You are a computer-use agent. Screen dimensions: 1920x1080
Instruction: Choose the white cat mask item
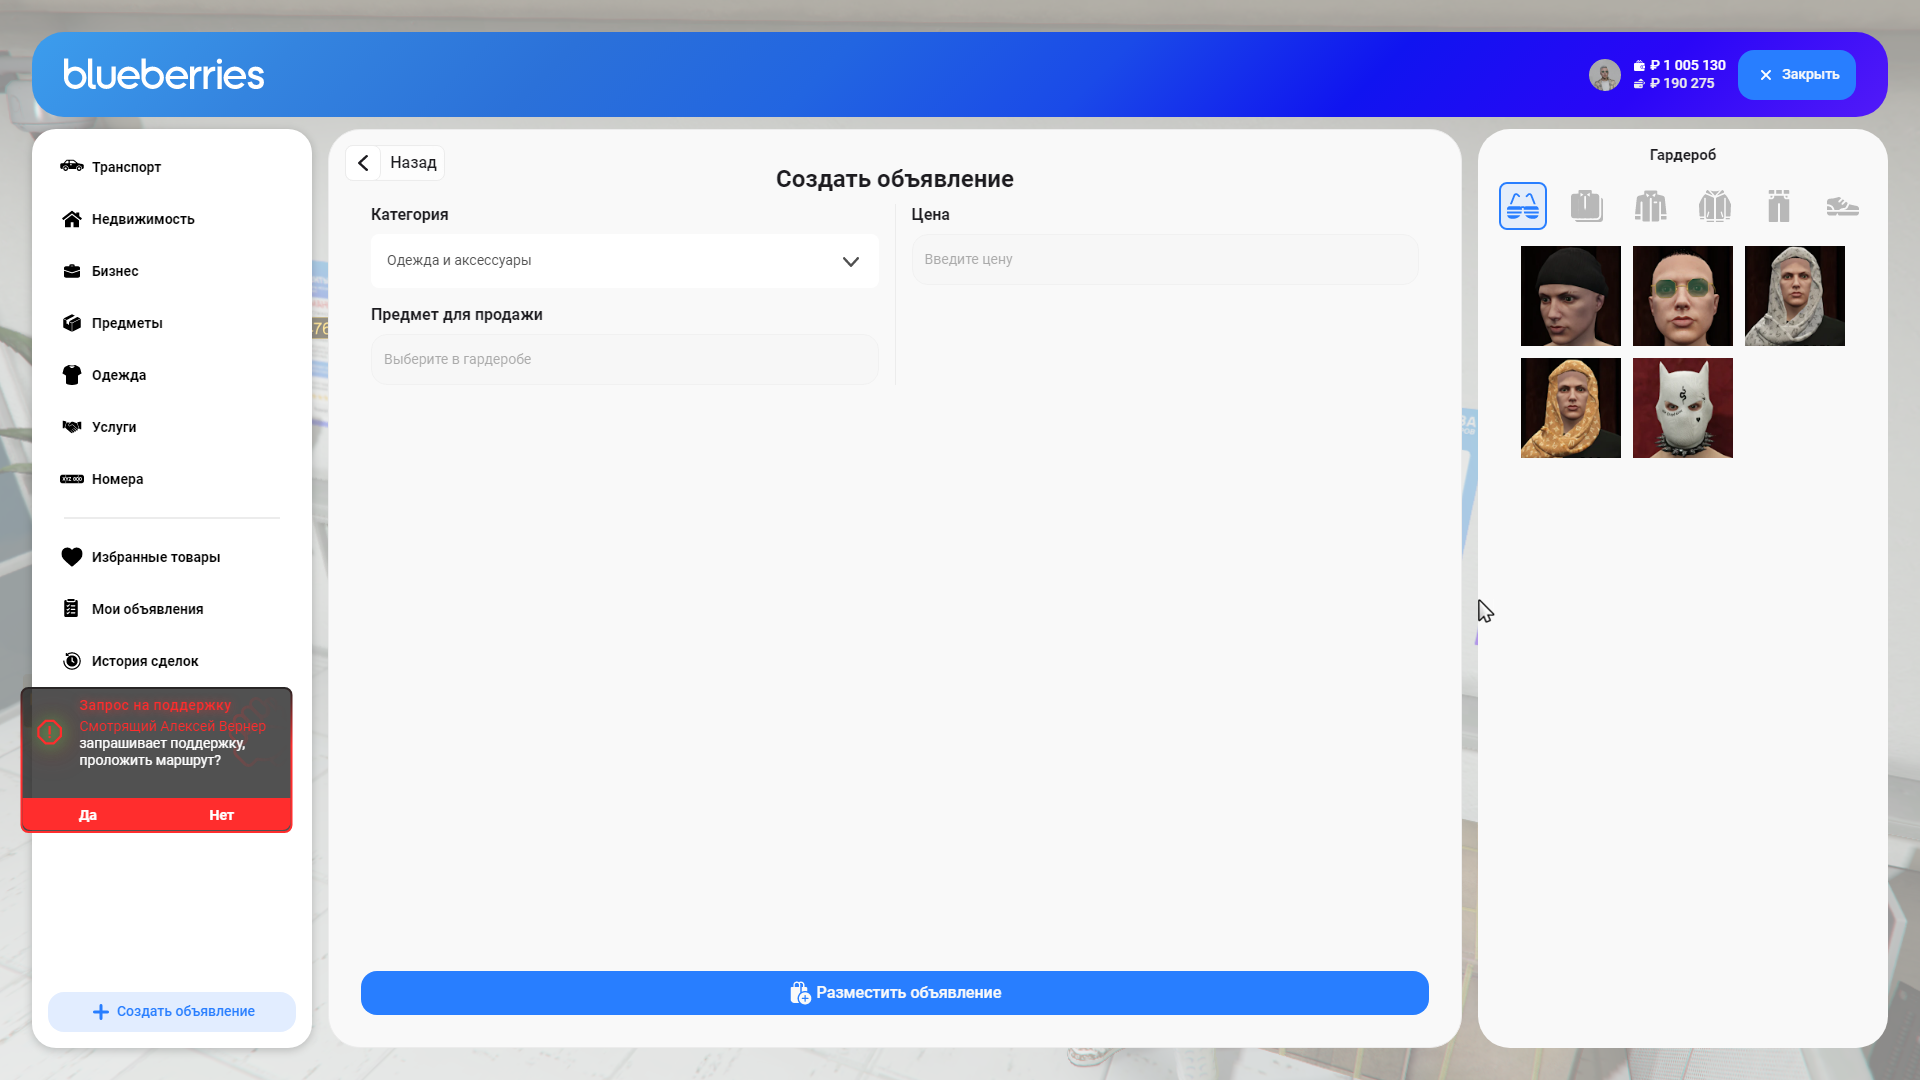[1682, 408]
